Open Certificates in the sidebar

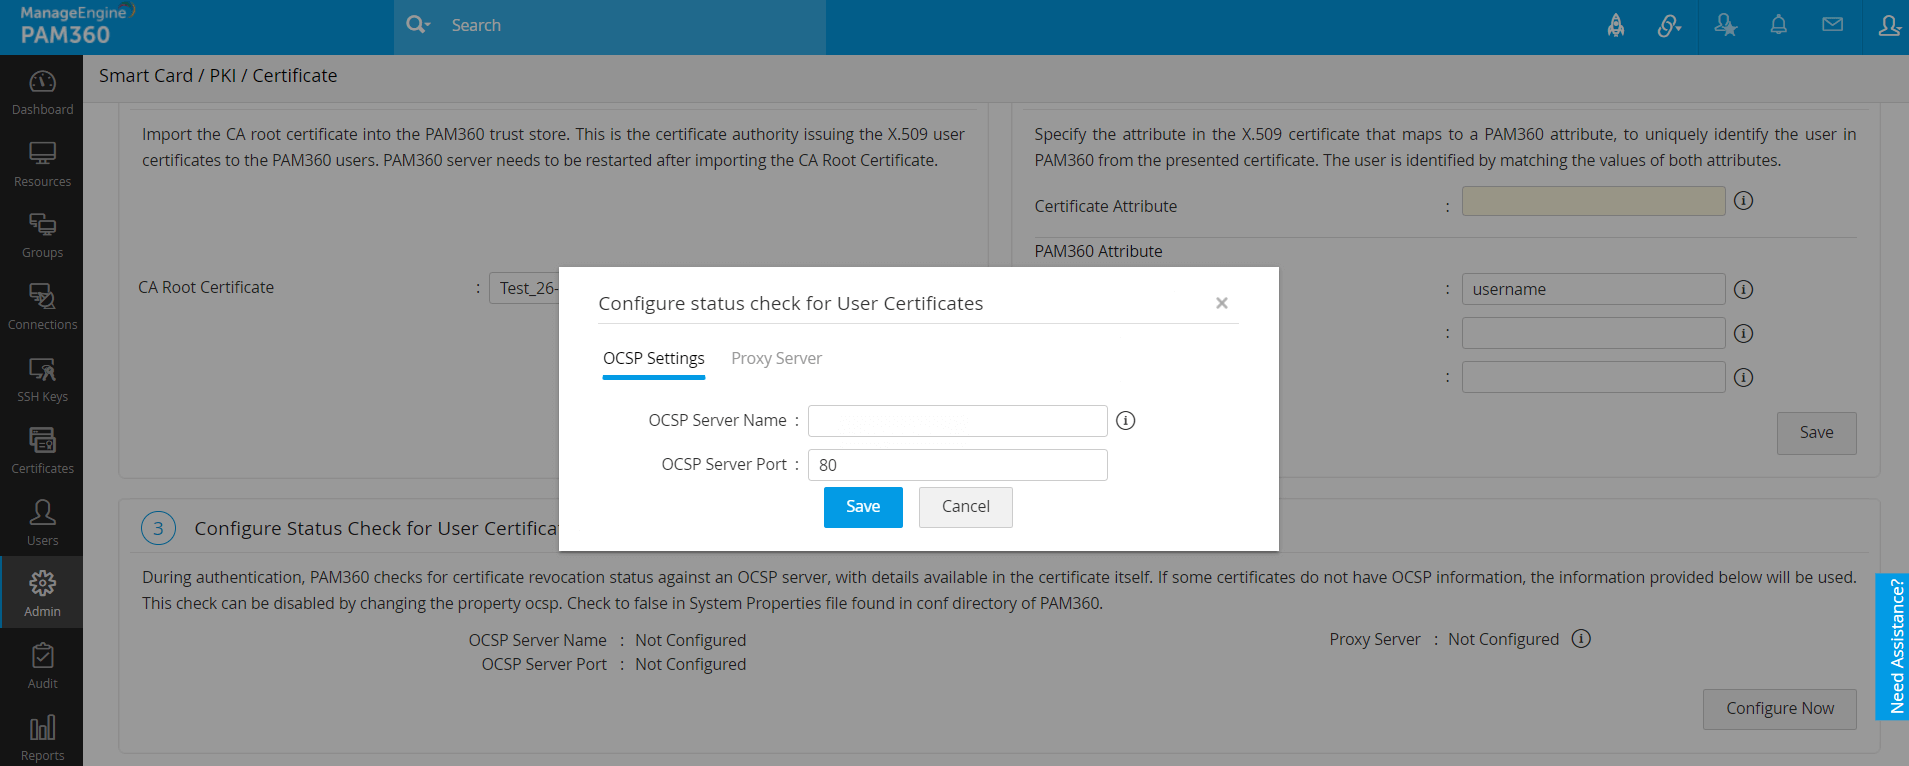click(42, 452)
